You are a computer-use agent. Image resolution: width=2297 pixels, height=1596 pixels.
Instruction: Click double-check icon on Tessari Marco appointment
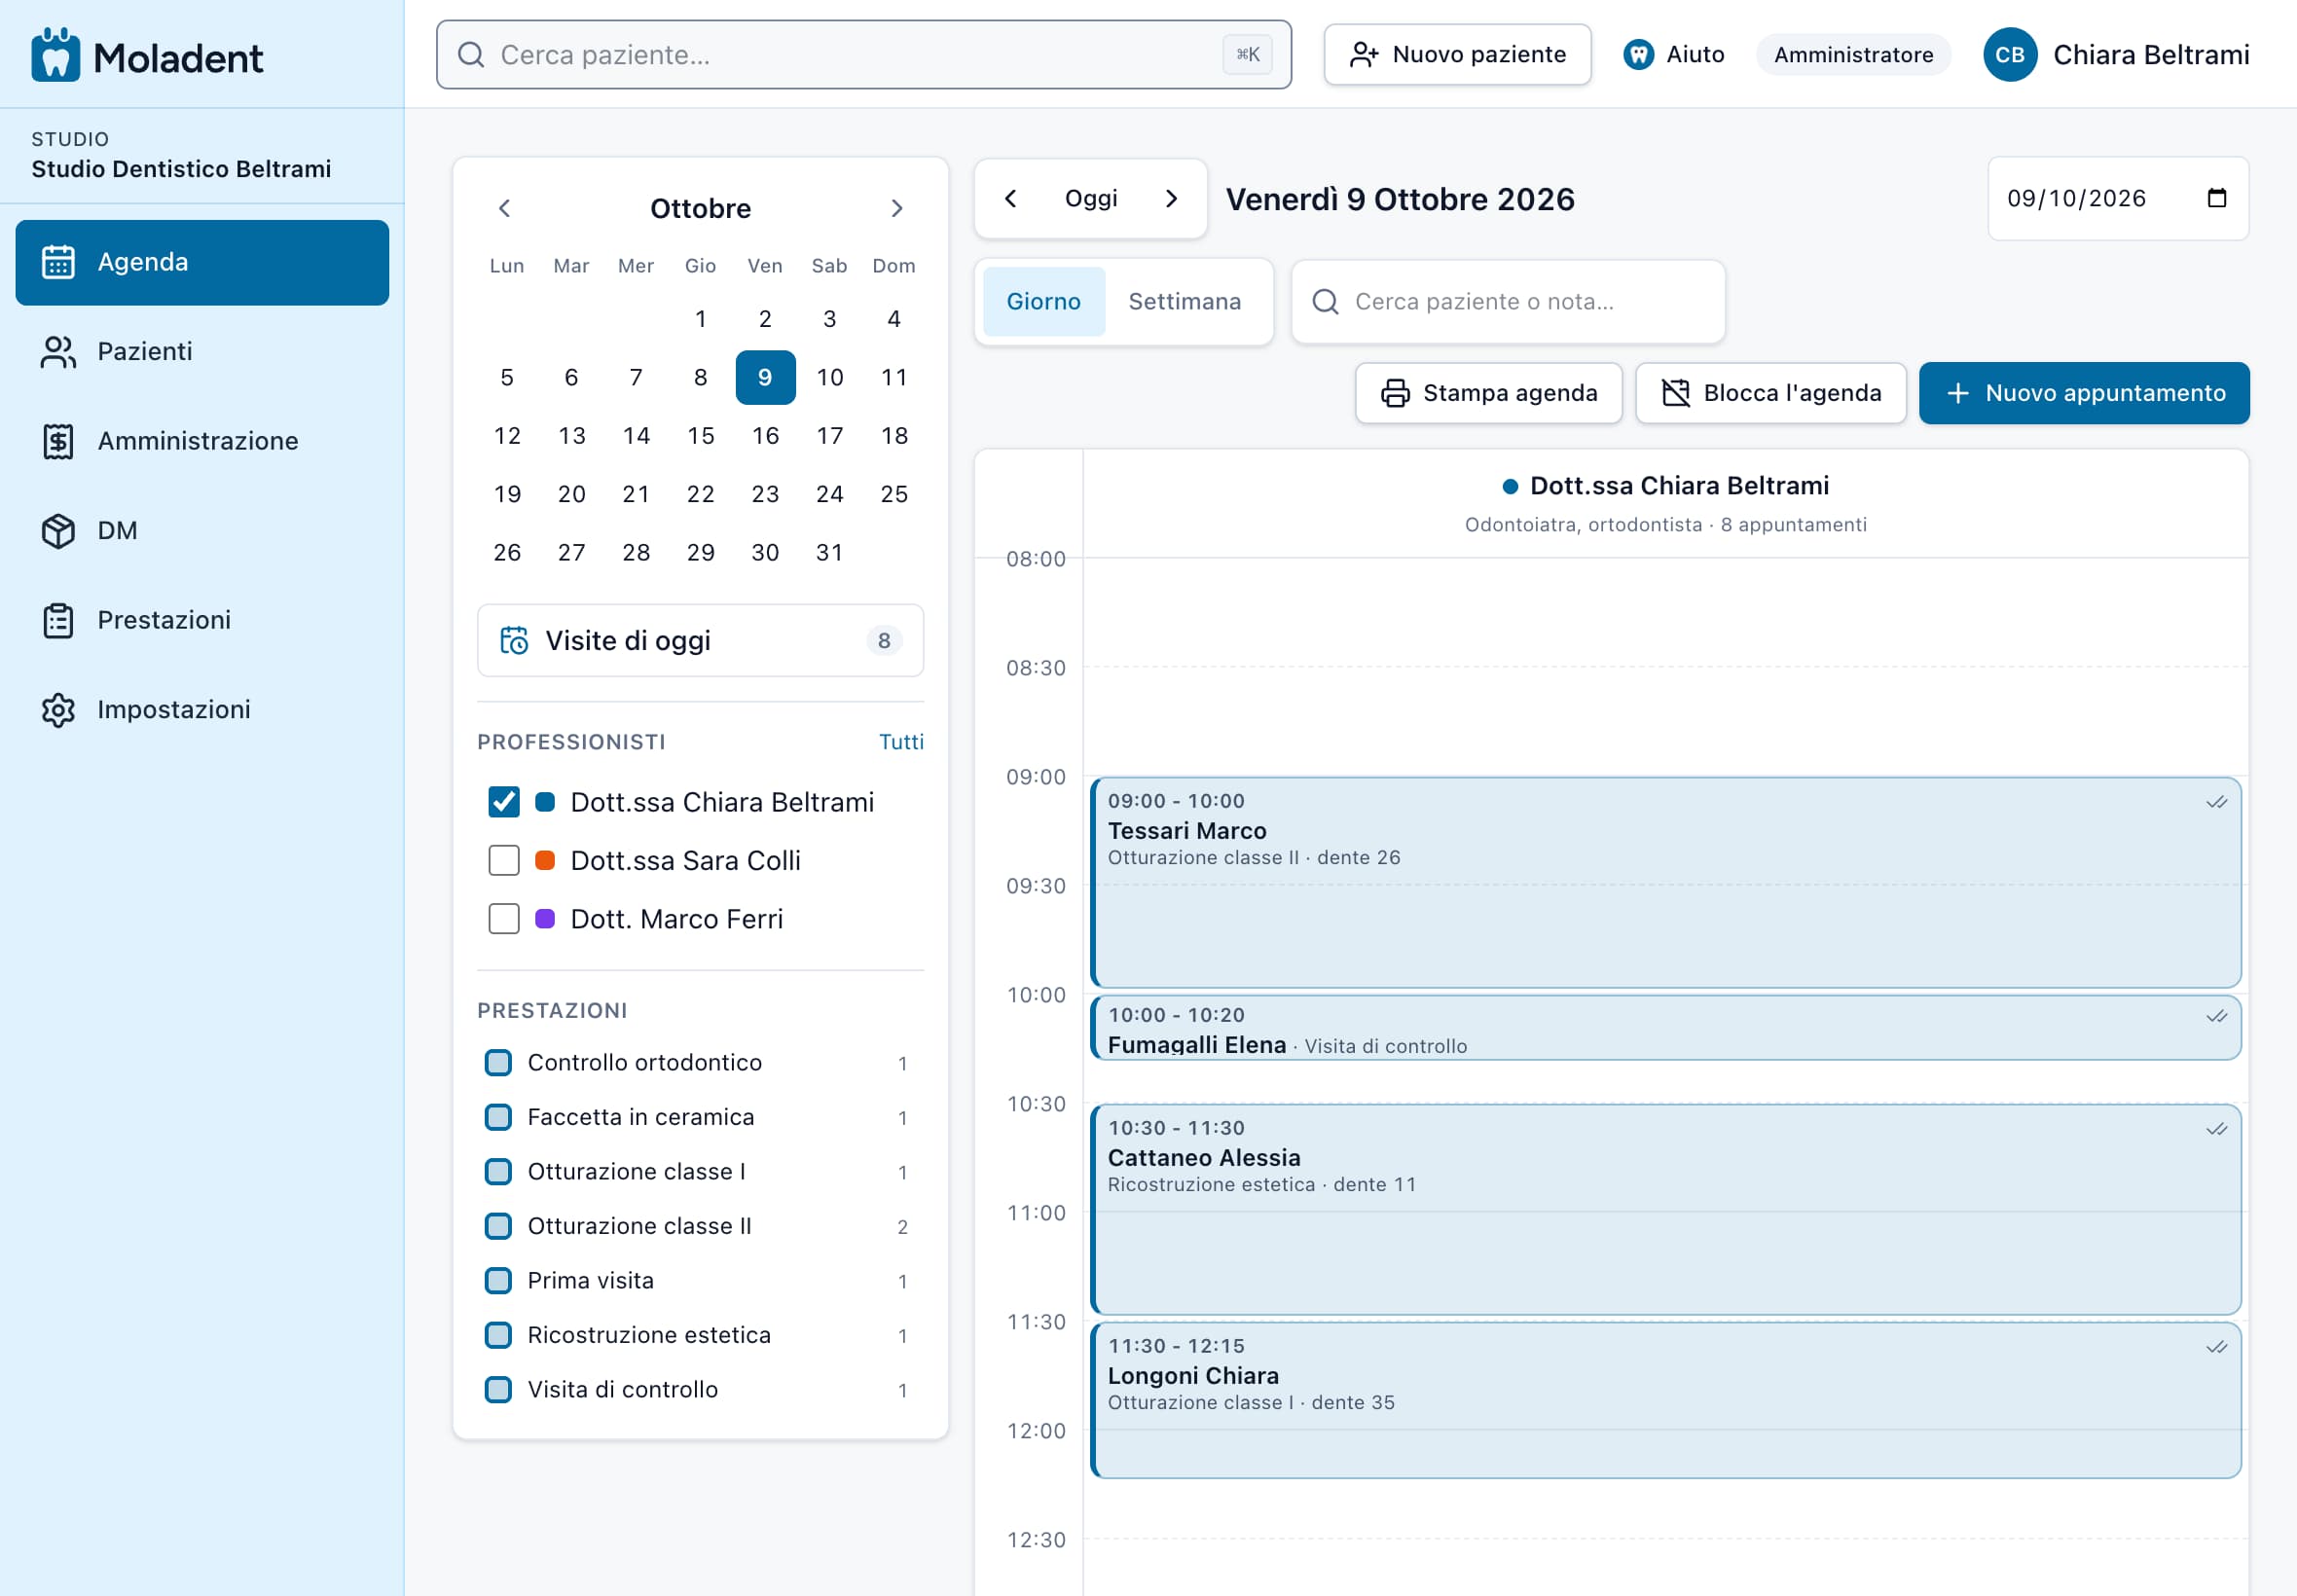click(x=2217, y=802)
